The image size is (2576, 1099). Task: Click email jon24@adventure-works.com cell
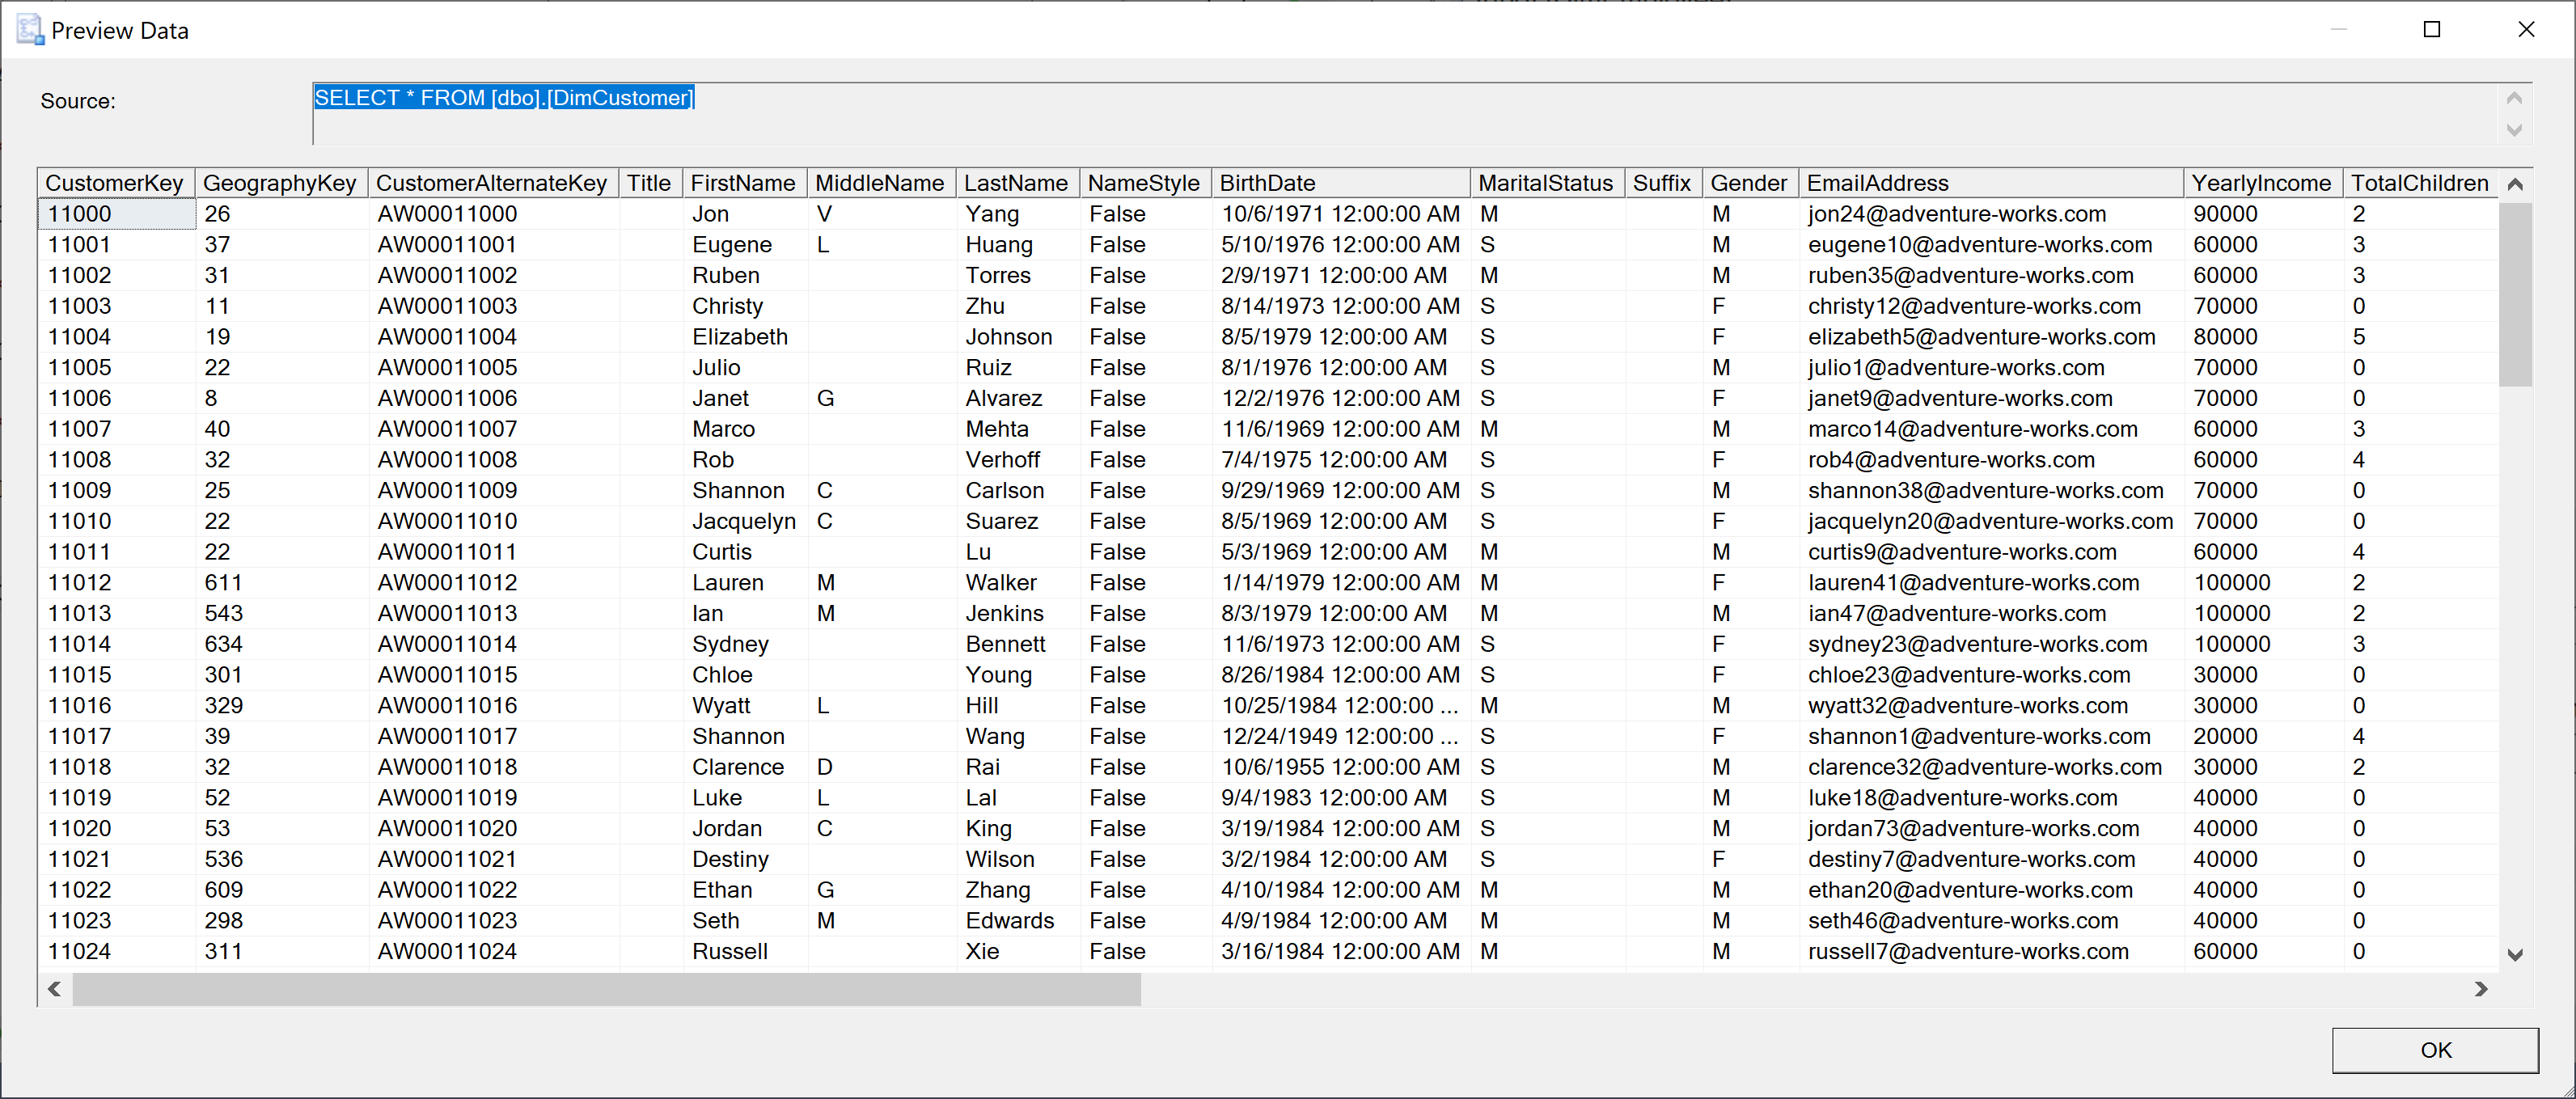(1956, 214)
